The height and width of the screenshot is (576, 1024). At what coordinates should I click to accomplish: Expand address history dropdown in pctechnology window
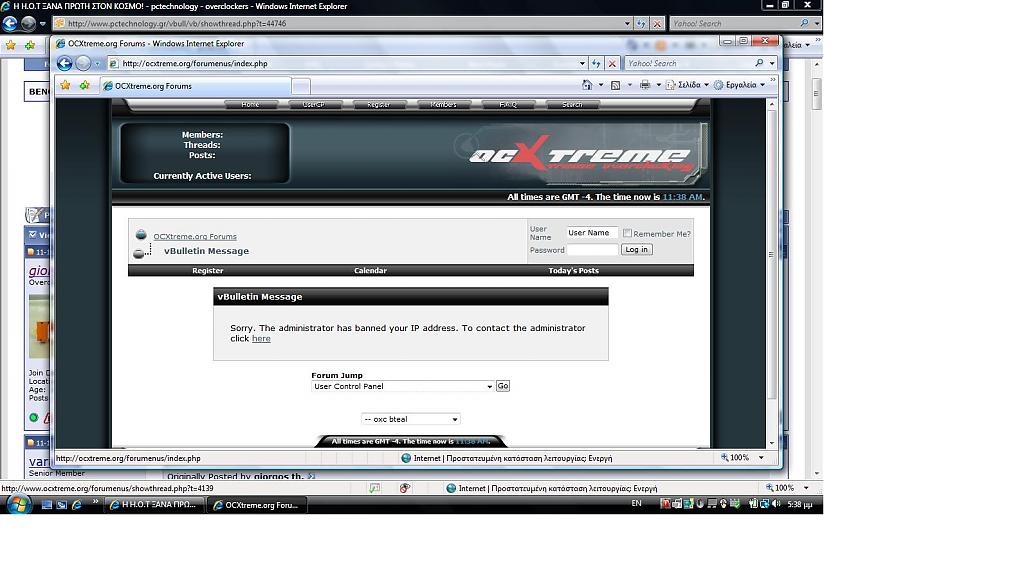click(627, 24)
